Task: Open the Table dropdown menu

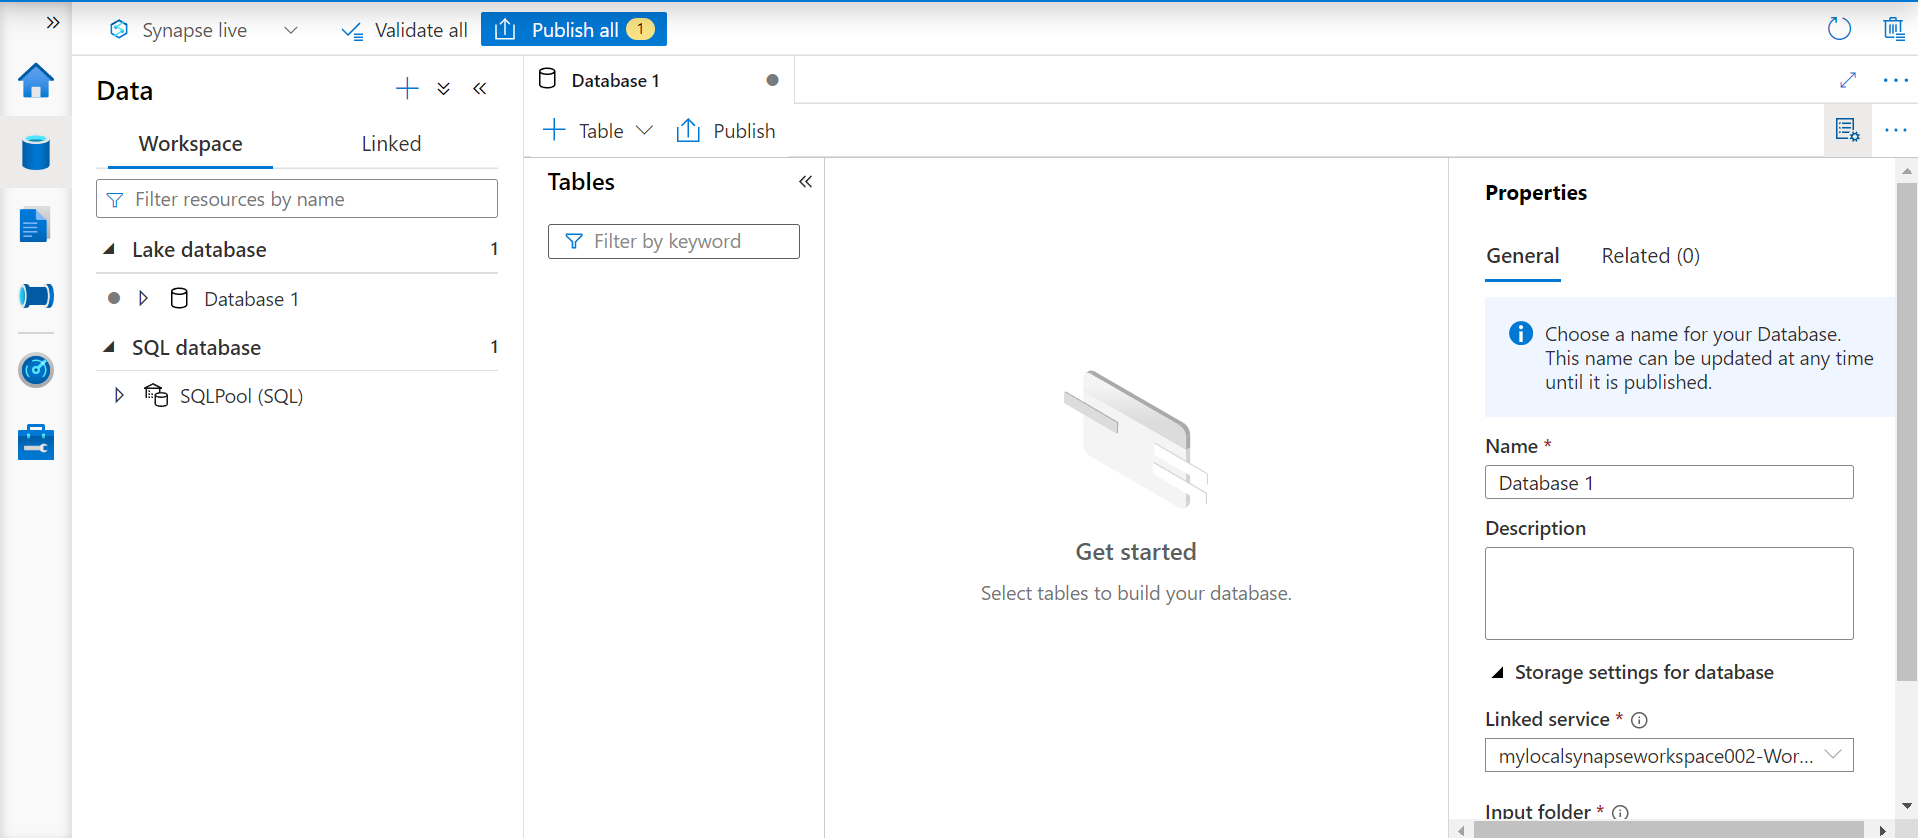Action: pyautogui.click(x=644, y=131)
